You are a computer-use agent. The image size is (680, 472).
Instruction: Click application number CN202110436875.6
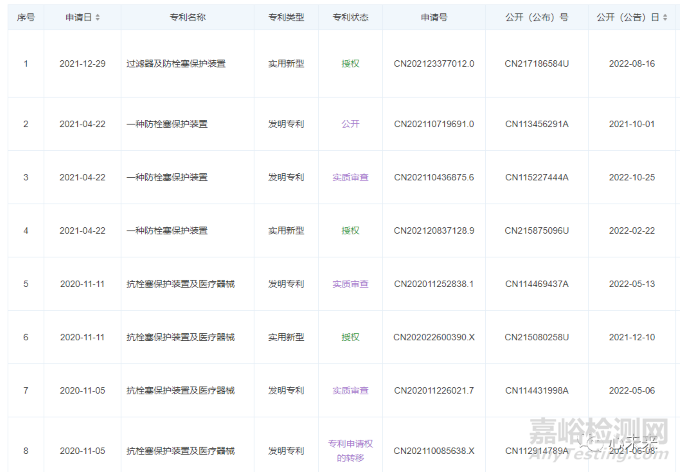(434, 177)
